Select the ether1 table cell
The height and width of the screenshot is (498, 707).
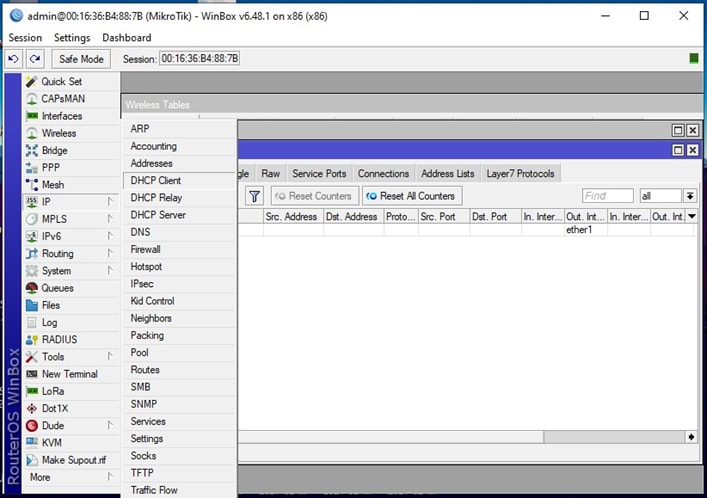(585, 230)
